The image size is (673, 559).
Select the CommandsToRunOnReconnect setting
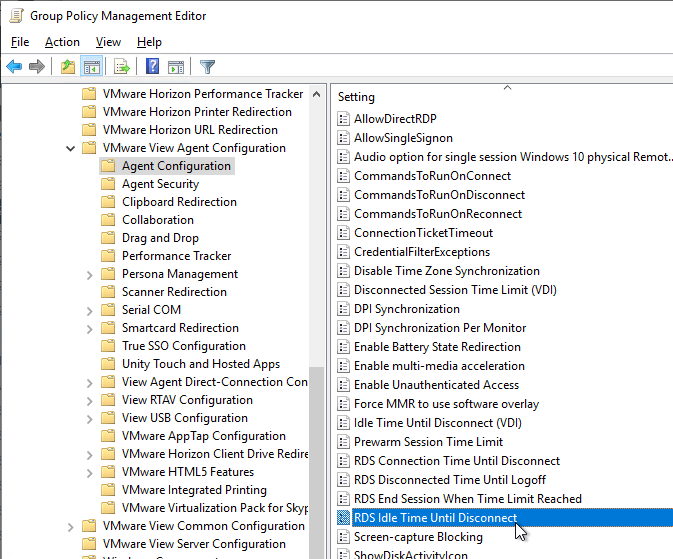[438, 214]
